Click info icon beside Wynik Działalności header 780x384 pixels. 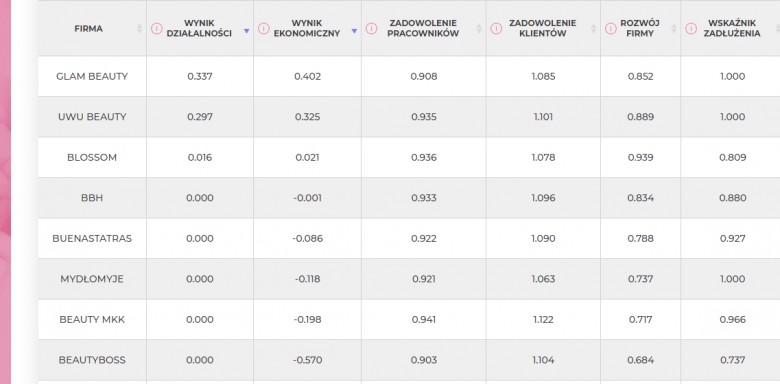pos(156,28)
